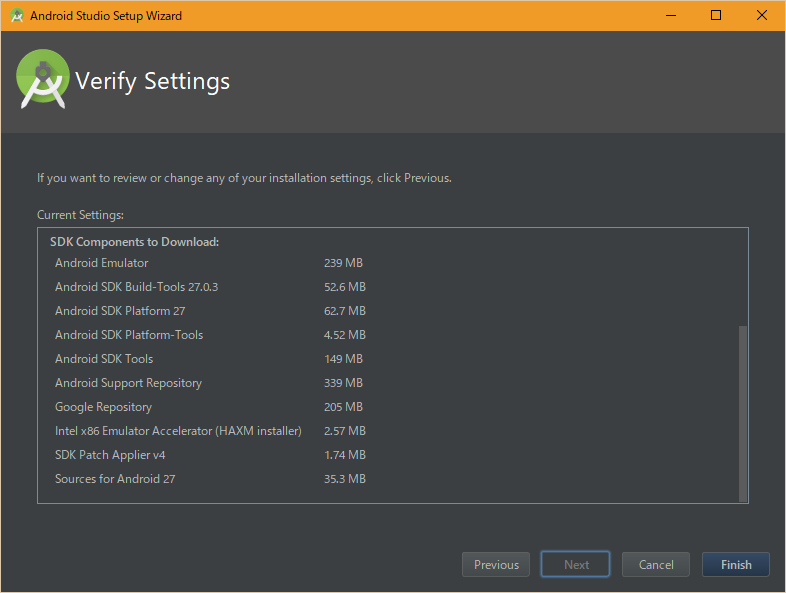Click the Google Repository entry
The image size is (786, 593).
click(x=103, y=407)
